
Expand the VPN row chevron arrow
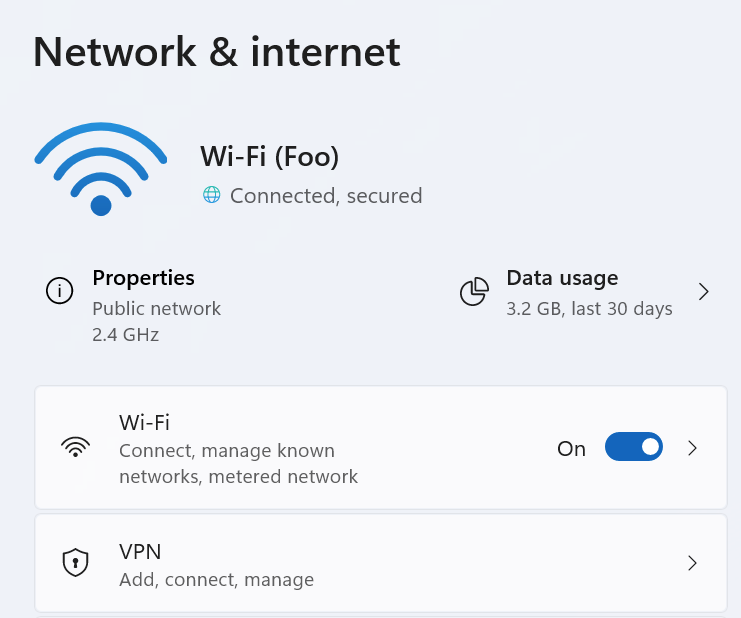click(692, 563)
